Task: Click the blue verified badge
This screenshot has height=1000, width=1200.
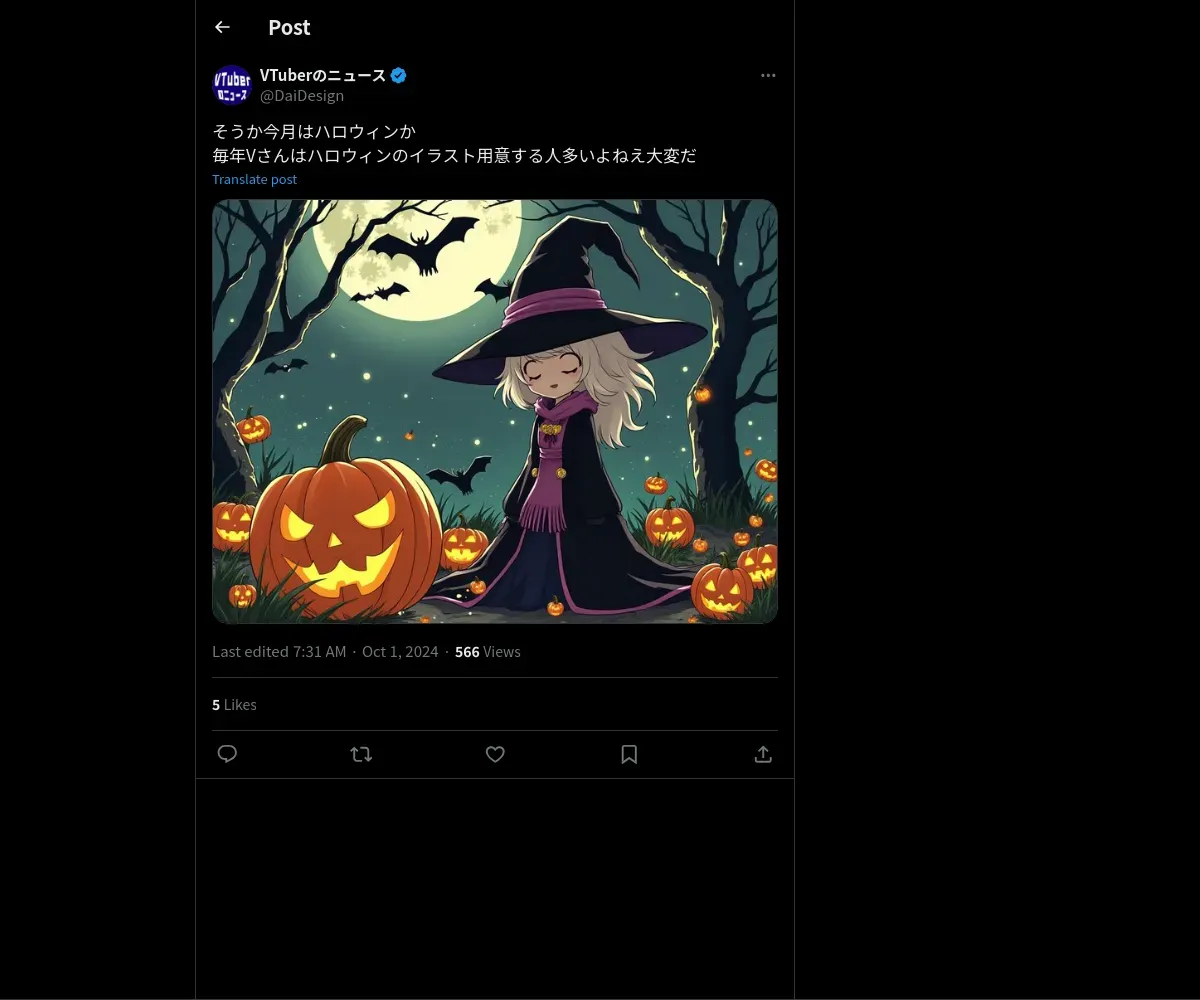Action: click(398, 75)
